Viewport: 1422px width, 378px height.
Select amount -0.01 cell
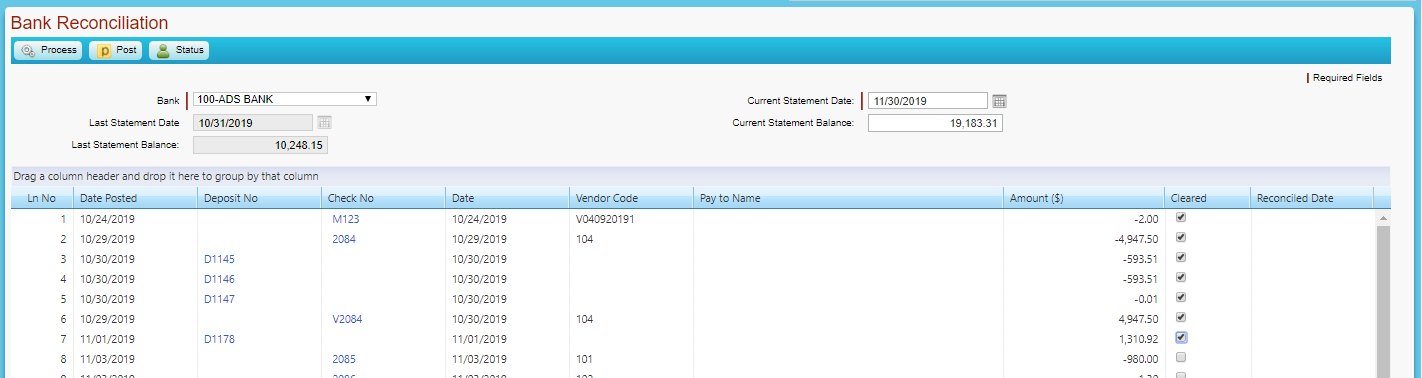point(1084,299)
